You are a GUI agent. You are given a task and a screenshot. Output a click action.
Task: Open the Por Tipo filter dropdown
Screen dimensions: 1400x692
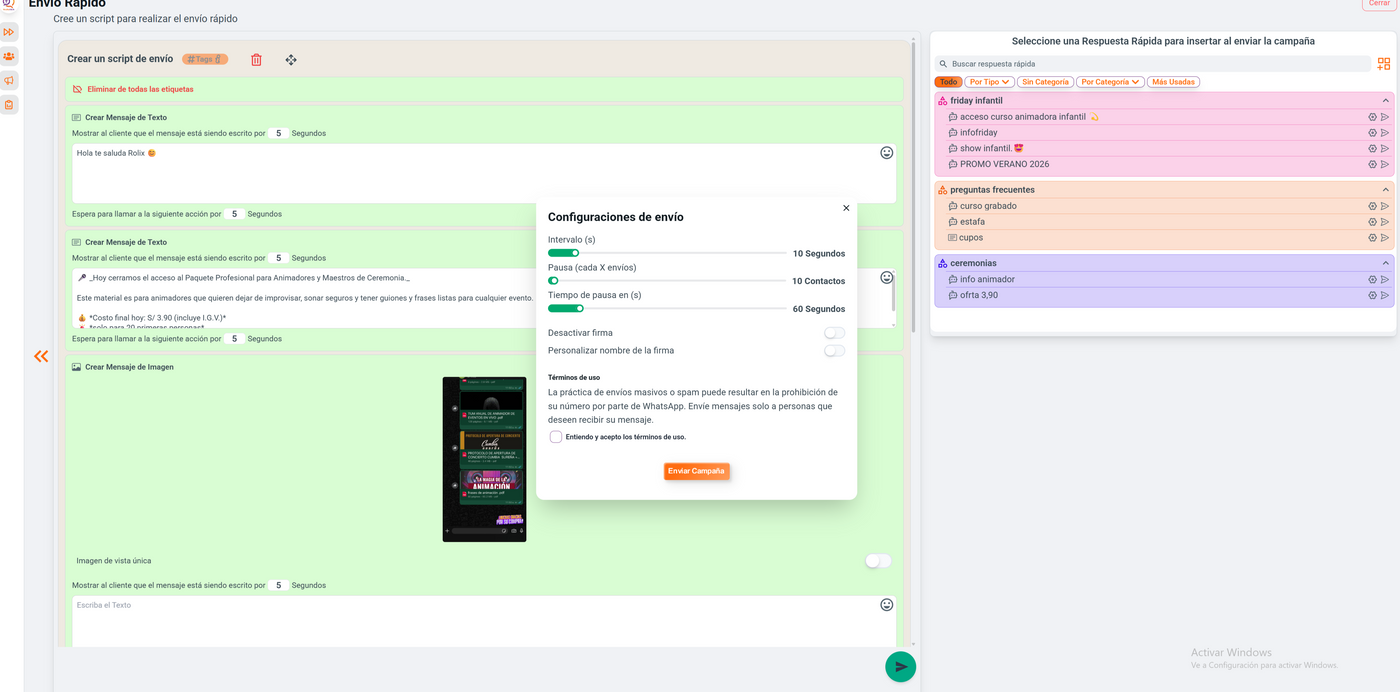tap(989, 82)
